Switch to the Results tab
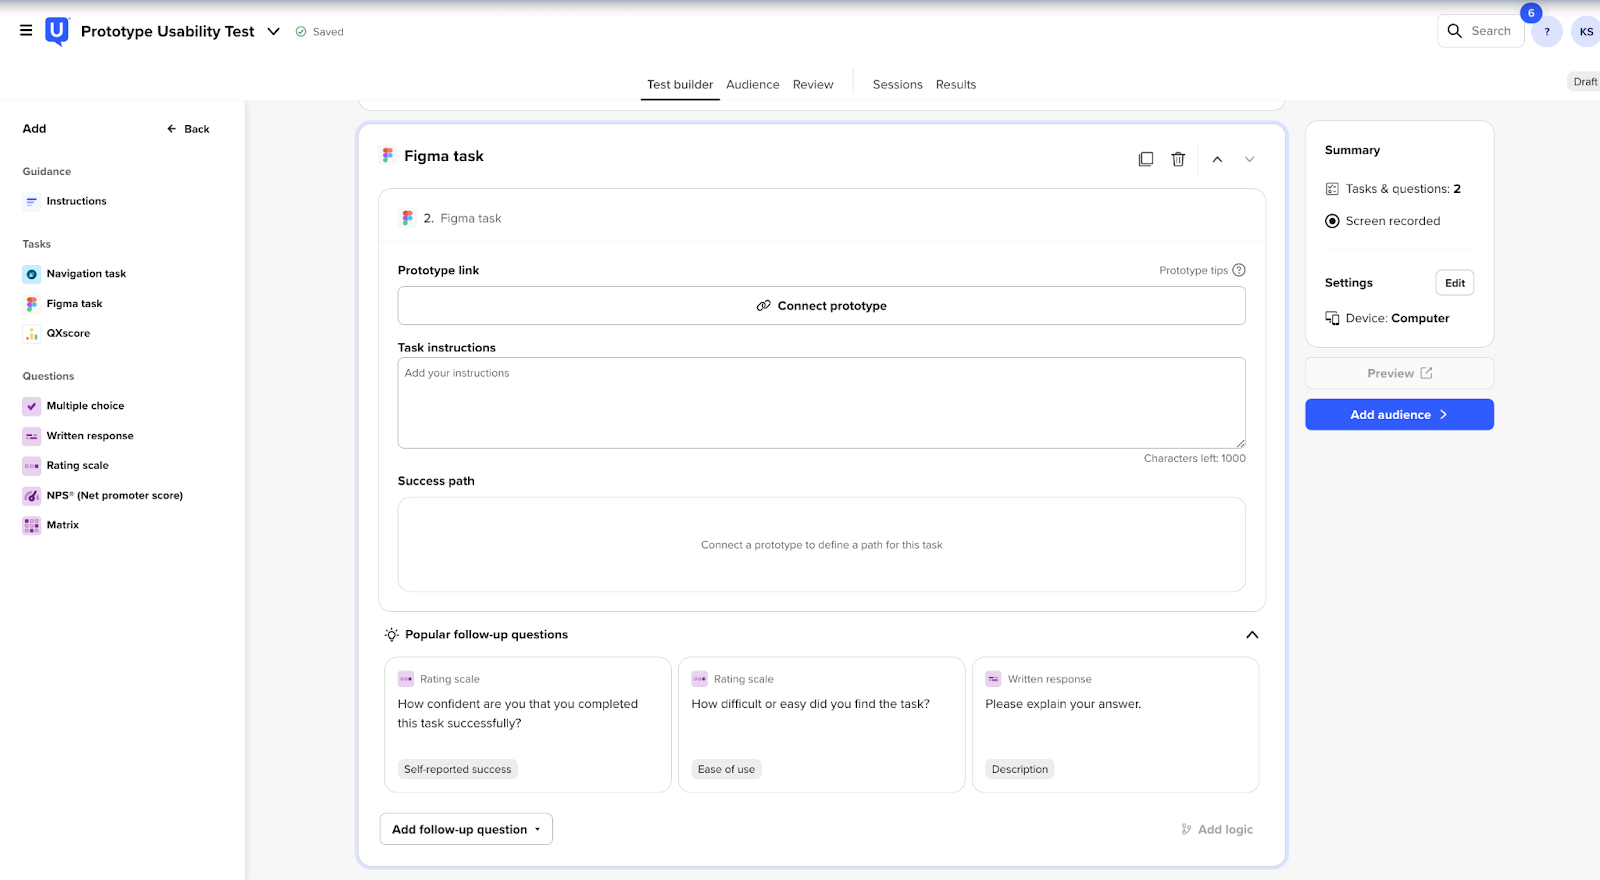 [x=956, y=85]
